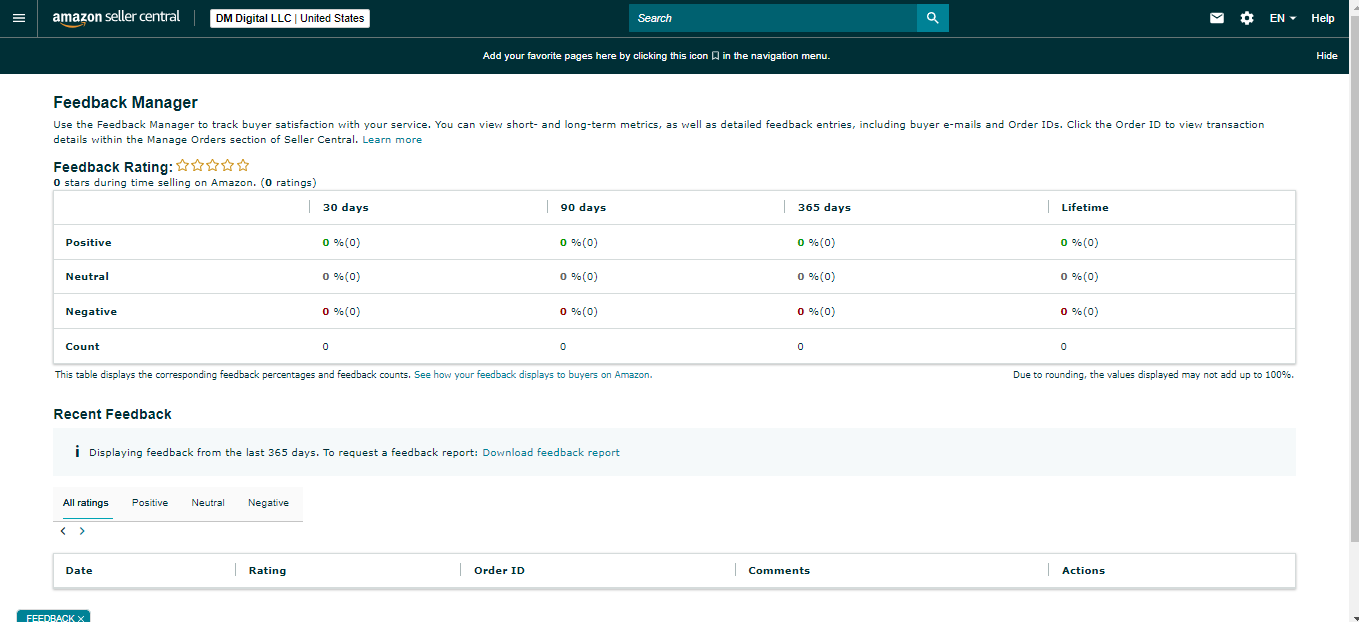The width and height of the screenshot is (1359, 622).
Task: Click the Feedback Manager heading
Action: pyautogui.click(x=125, y=102)
